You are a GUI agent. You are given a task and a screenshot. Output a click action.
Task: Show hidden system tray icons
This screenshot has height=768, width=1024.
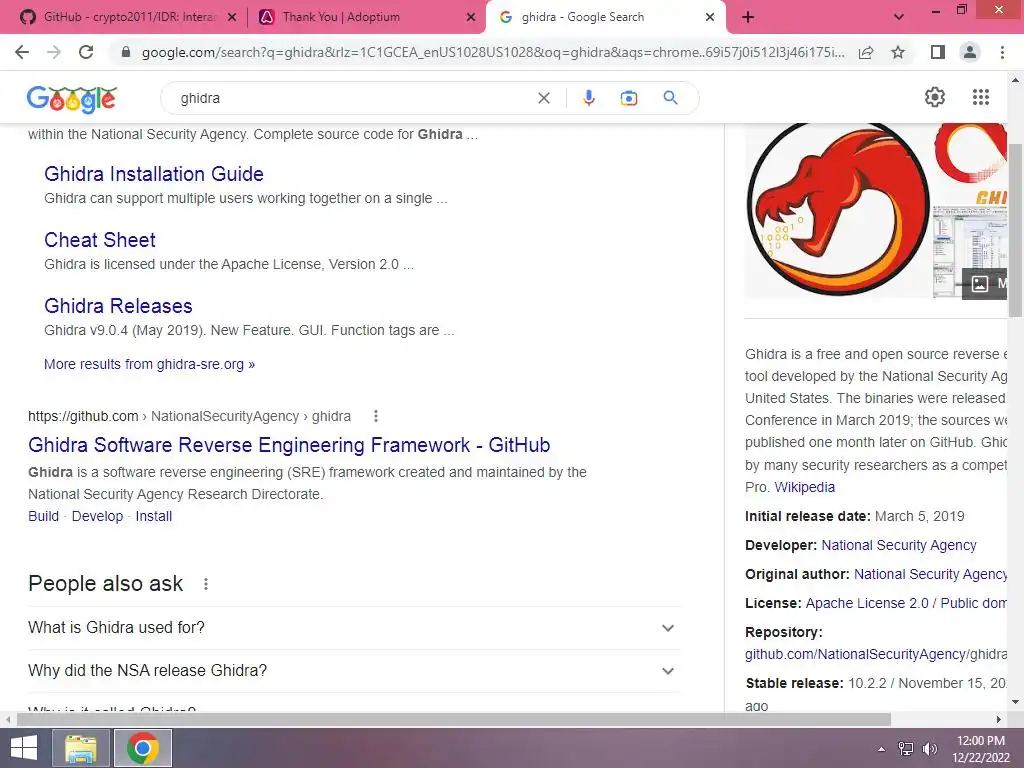coord(881,749)
